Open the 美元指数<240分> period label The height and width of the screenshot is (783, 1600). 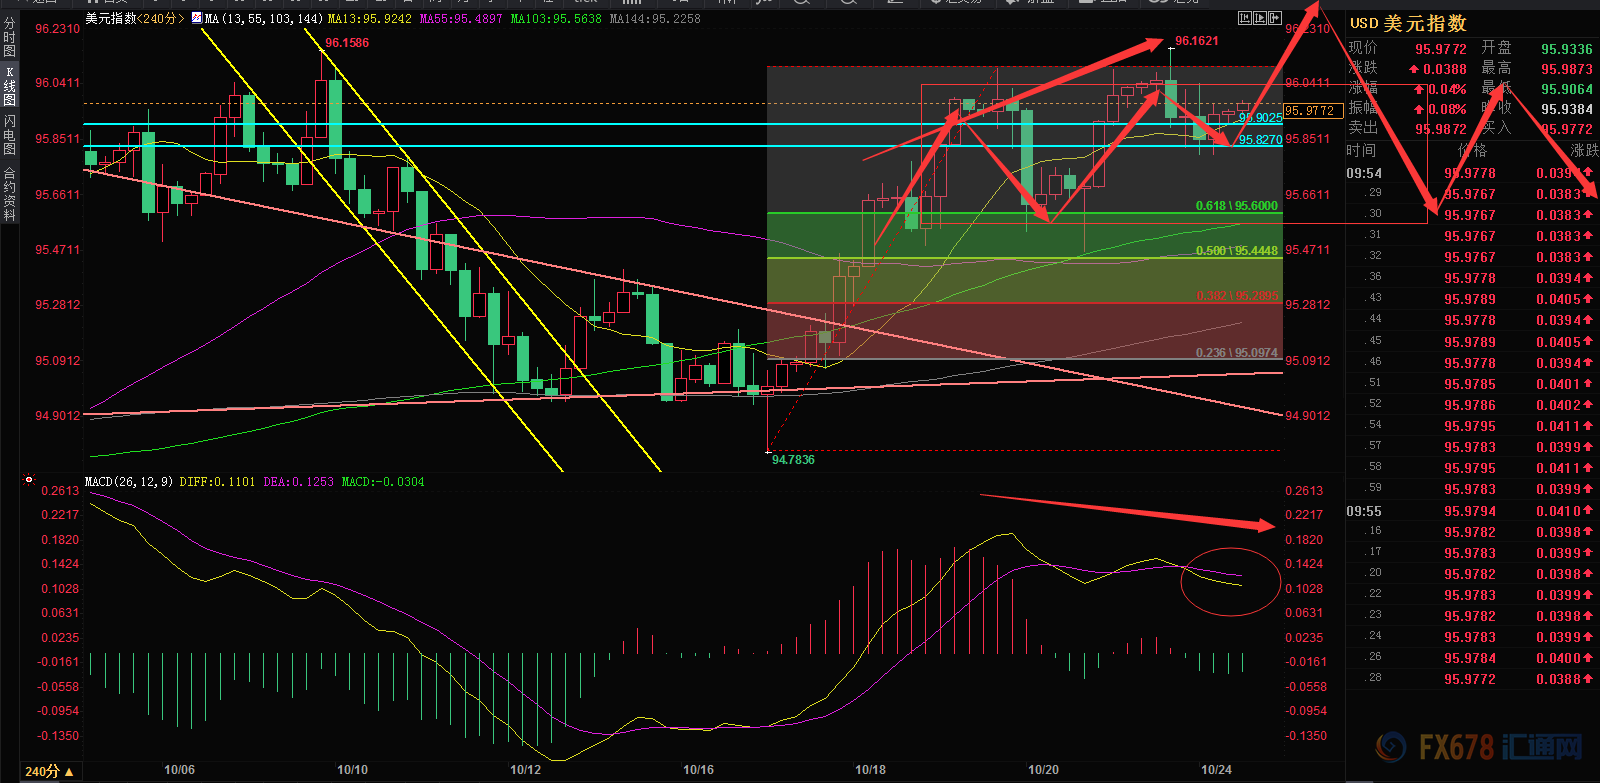135,18
